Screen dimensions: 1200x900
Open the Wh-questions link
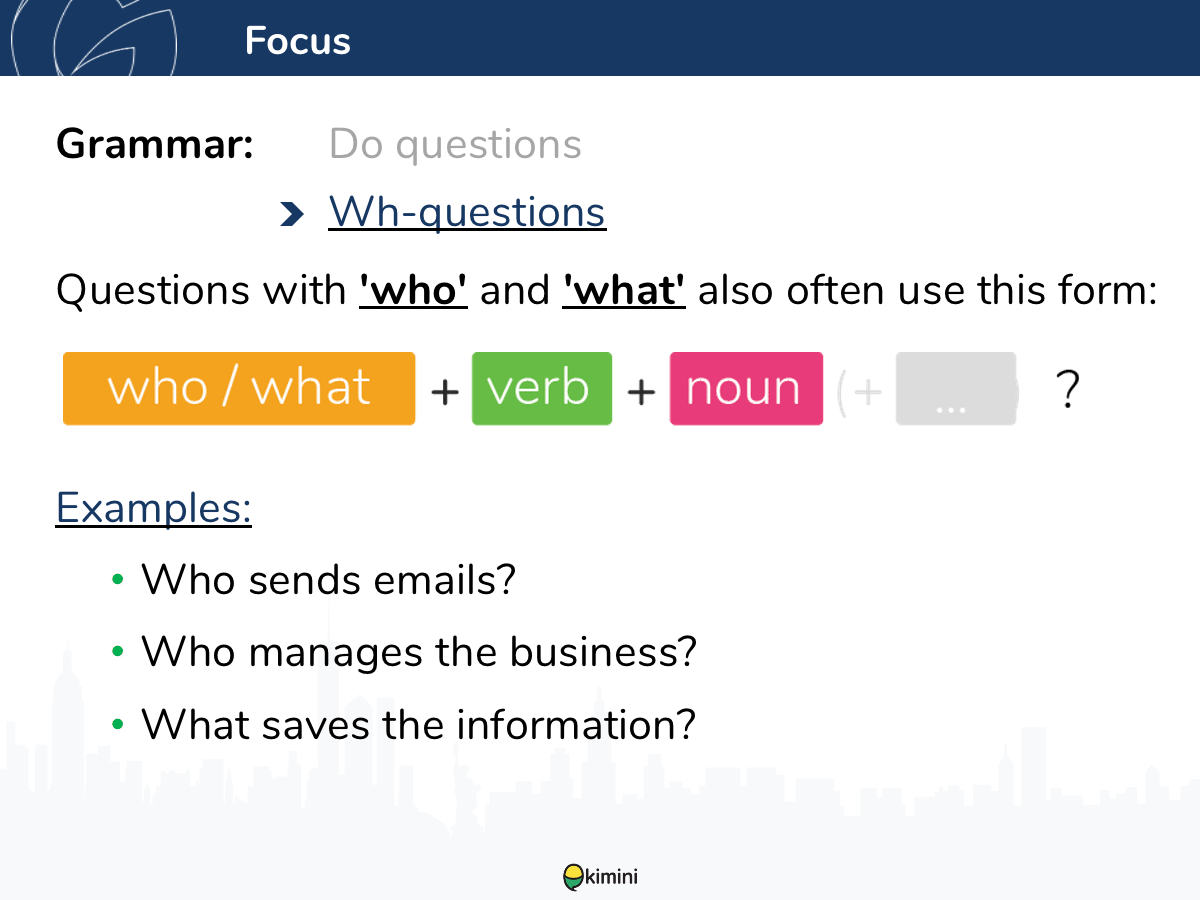[x=467, y=212]
